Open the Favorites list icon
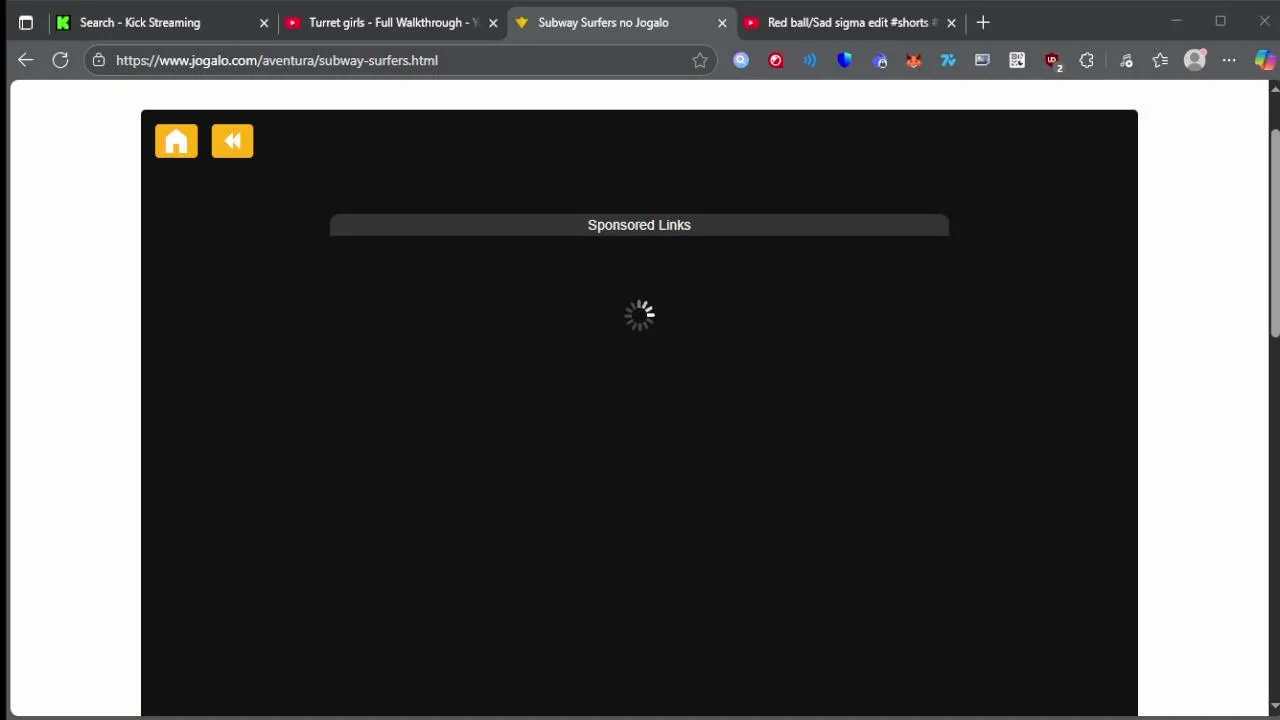The width and height of the screenshot is (1280, 720). tap(1160, 60)
